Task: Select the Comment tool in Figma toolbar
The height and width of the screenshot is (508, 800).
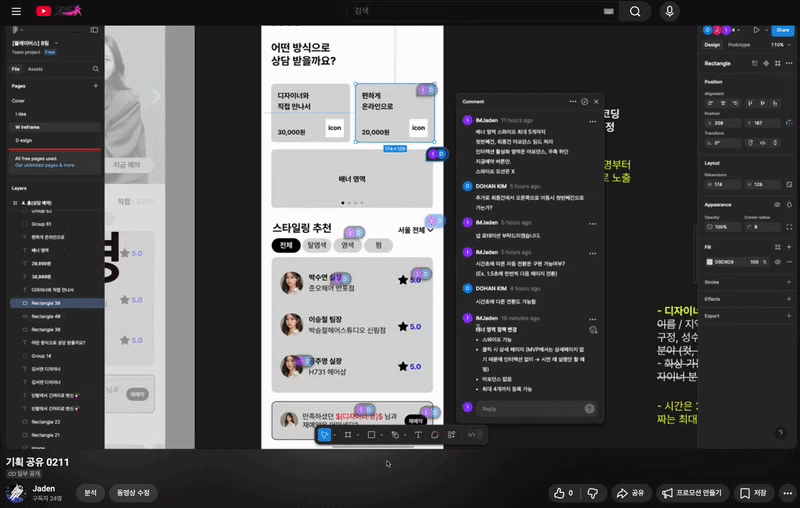Action: pyautogui.click(x=435, y=435)
